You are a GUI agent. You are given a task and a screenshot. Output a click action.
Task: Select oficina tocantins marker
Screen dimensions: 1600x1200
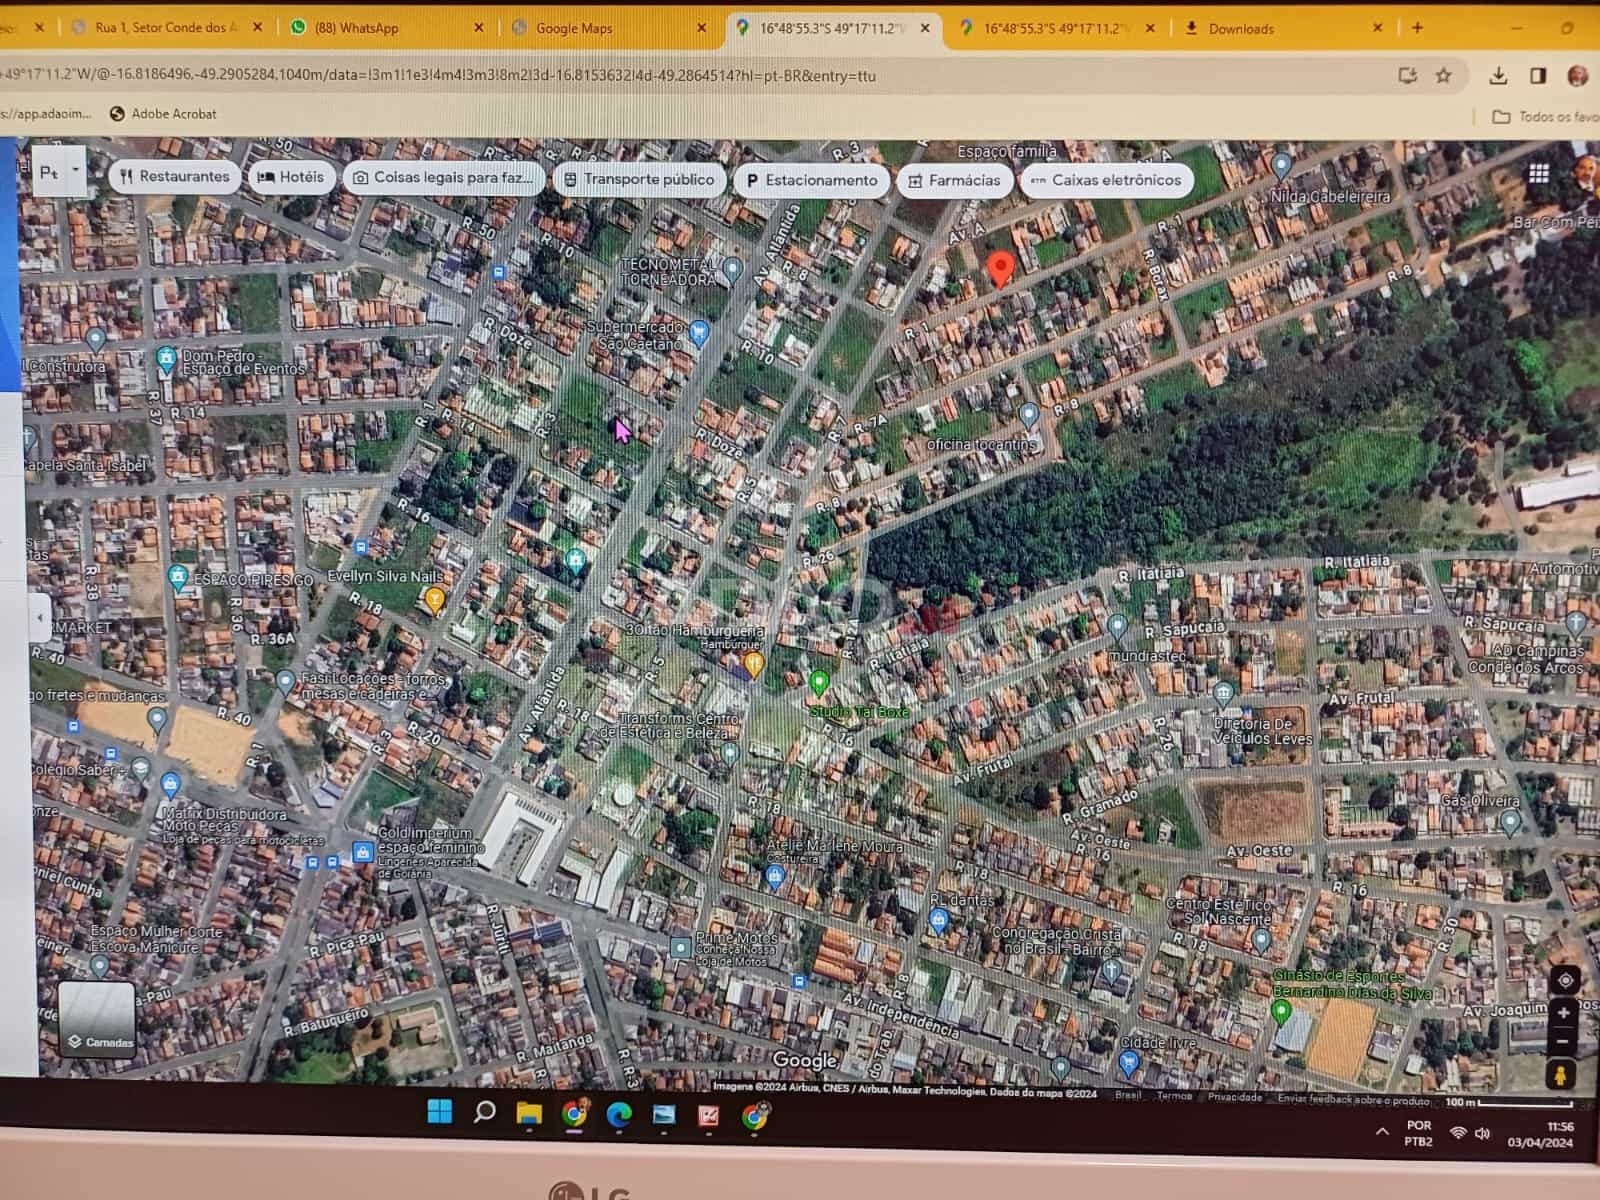pyautogui.click(x=1028, y=414)
